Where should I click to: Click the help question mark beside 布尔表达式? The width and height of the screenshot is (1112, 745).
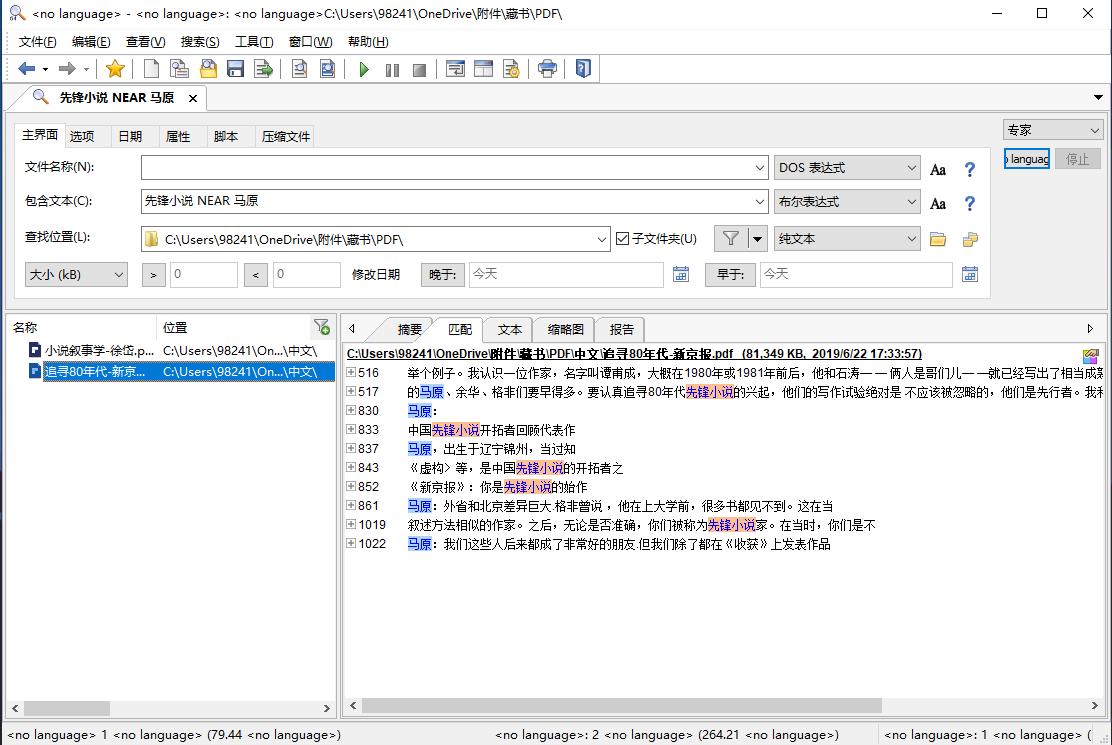[969, 203]
